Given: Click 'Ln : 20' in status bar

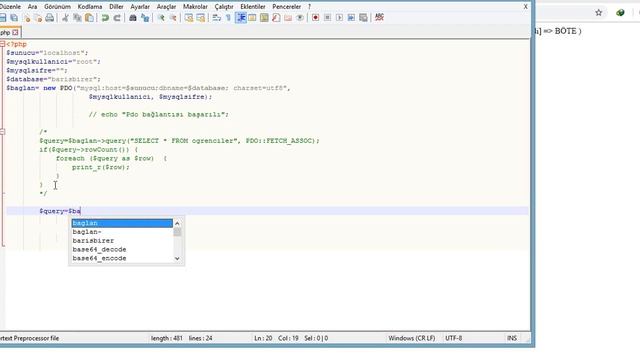Looking at the screenshot, I should 263,338.
